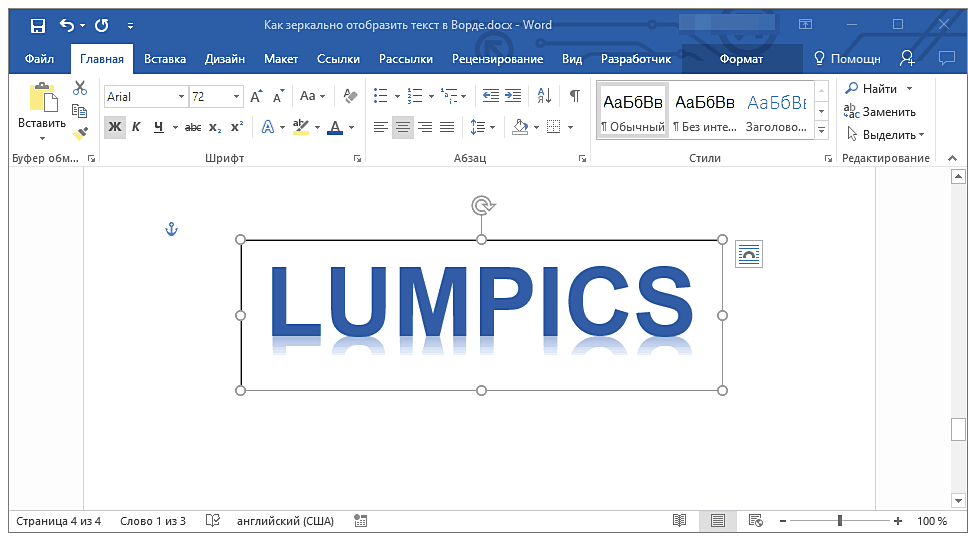Click the Clear All Formatting icon
Screen dimensions: 968x541
point(350,96)
